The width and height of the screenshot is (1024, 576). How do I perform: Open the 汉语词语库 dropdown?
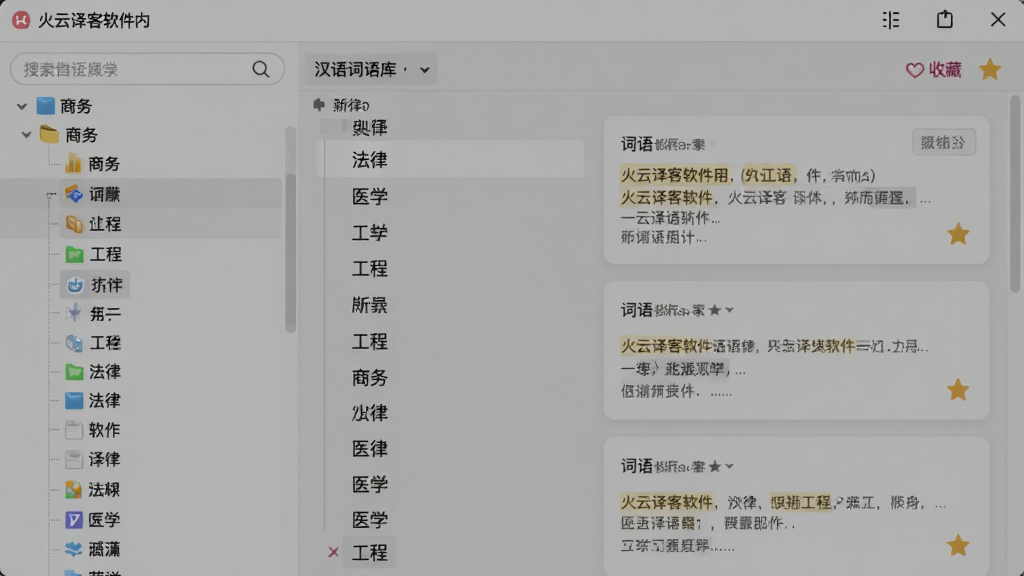(370, 69)
